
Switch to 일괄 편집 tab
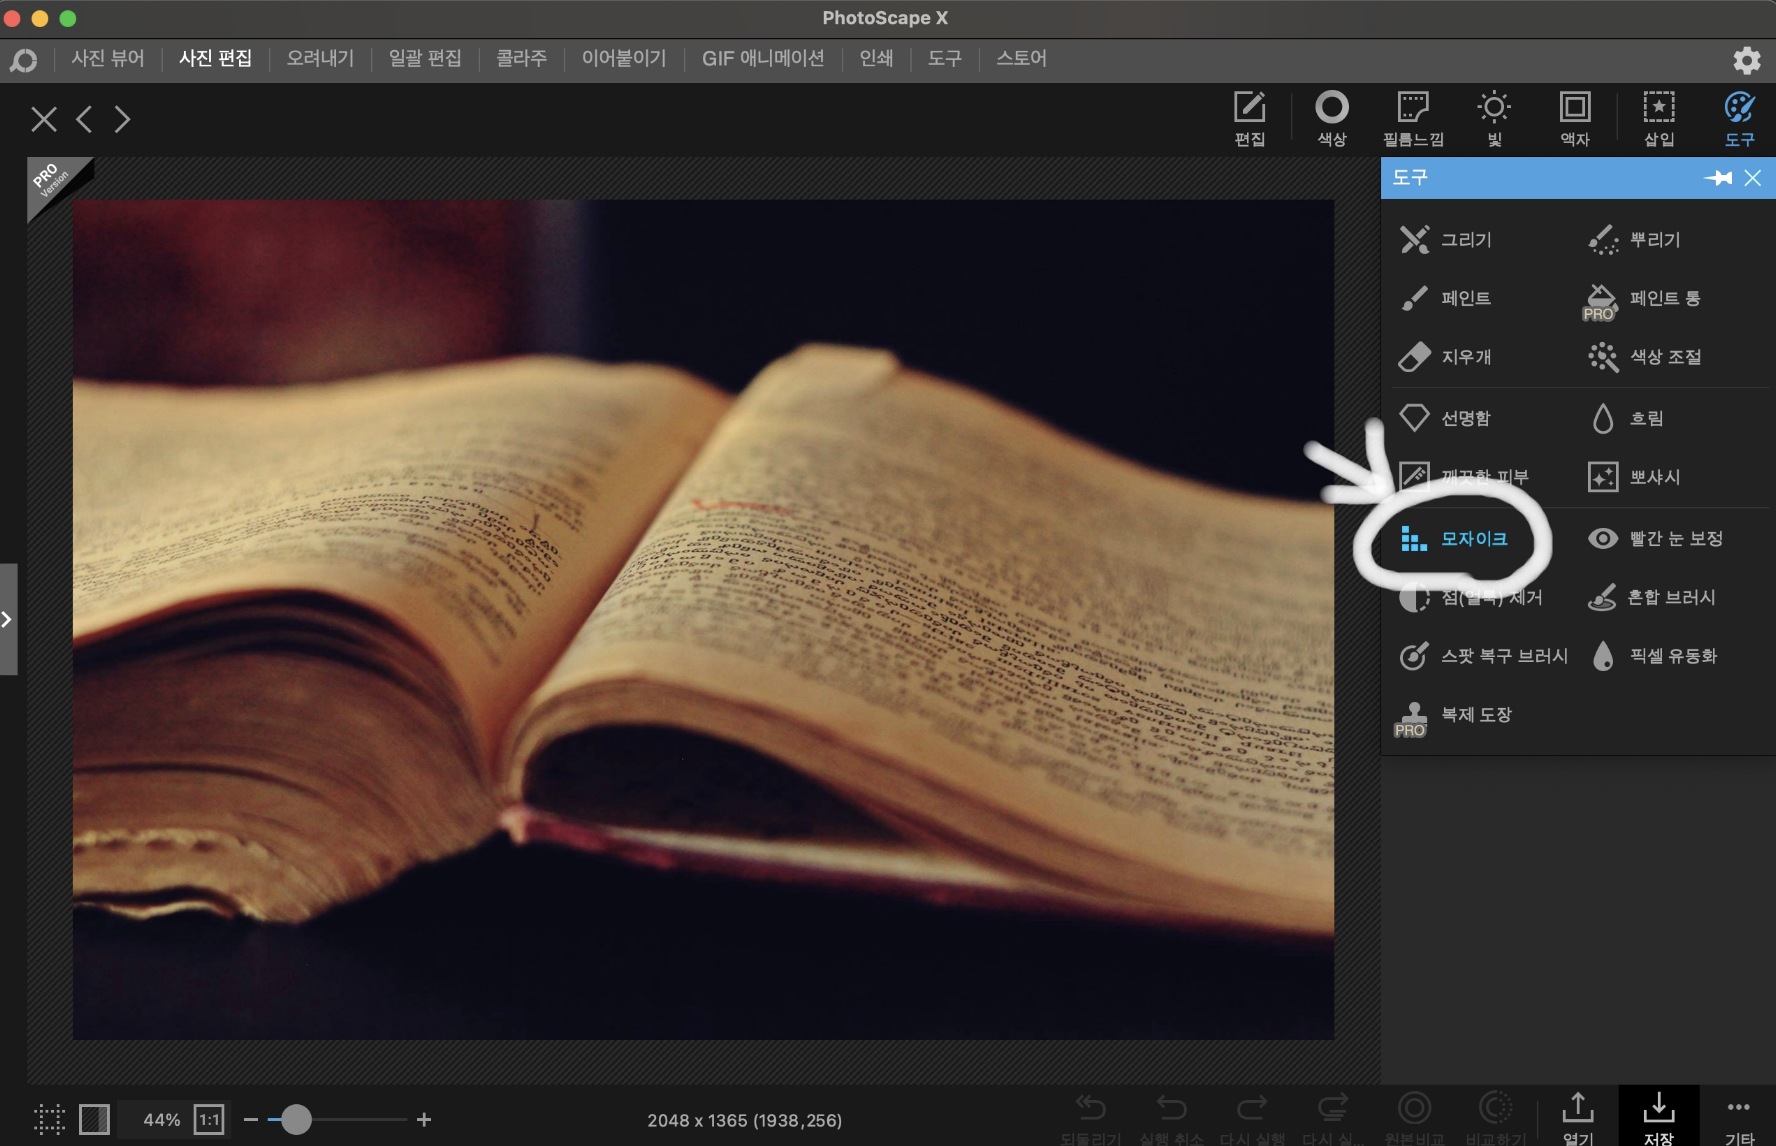pyautogui.click(x=425, y=58)
